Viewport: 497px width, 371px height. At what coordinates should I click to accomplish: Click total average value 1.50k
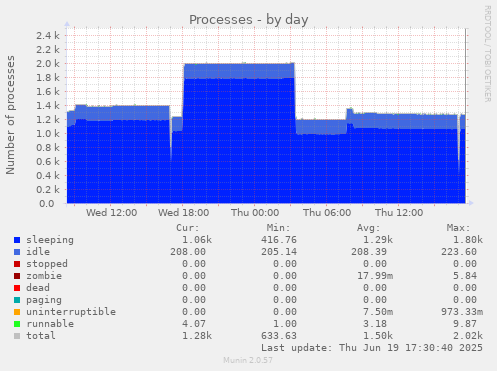[378, 336]
